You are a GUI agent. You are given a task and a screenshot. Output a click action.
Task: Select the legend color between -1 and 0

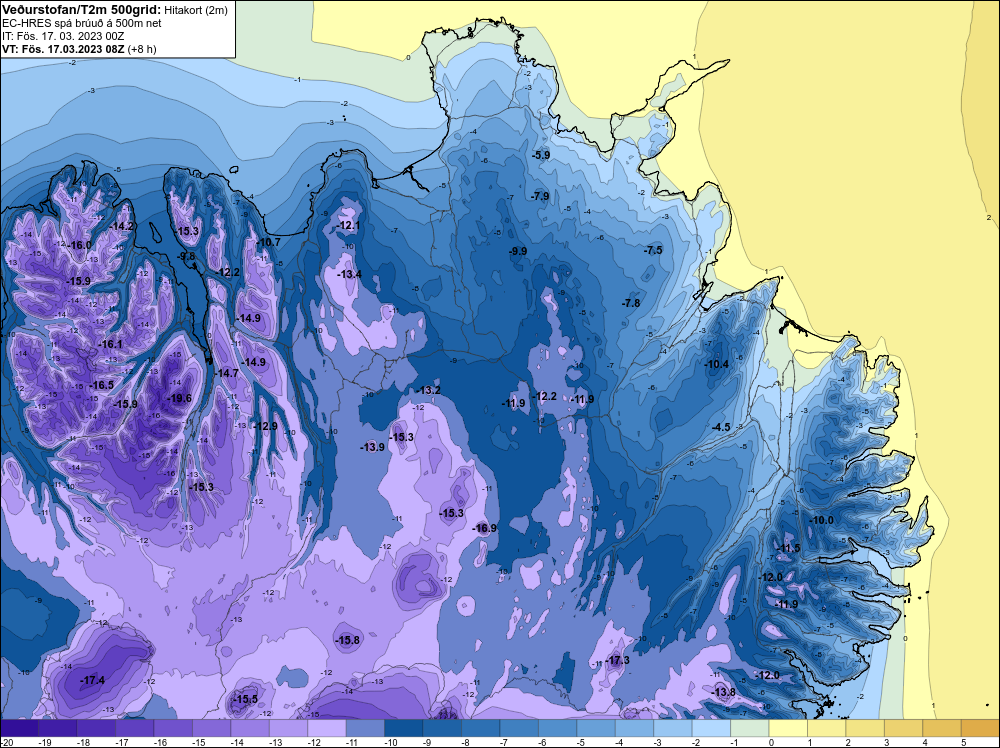click(x=750, y=727)
